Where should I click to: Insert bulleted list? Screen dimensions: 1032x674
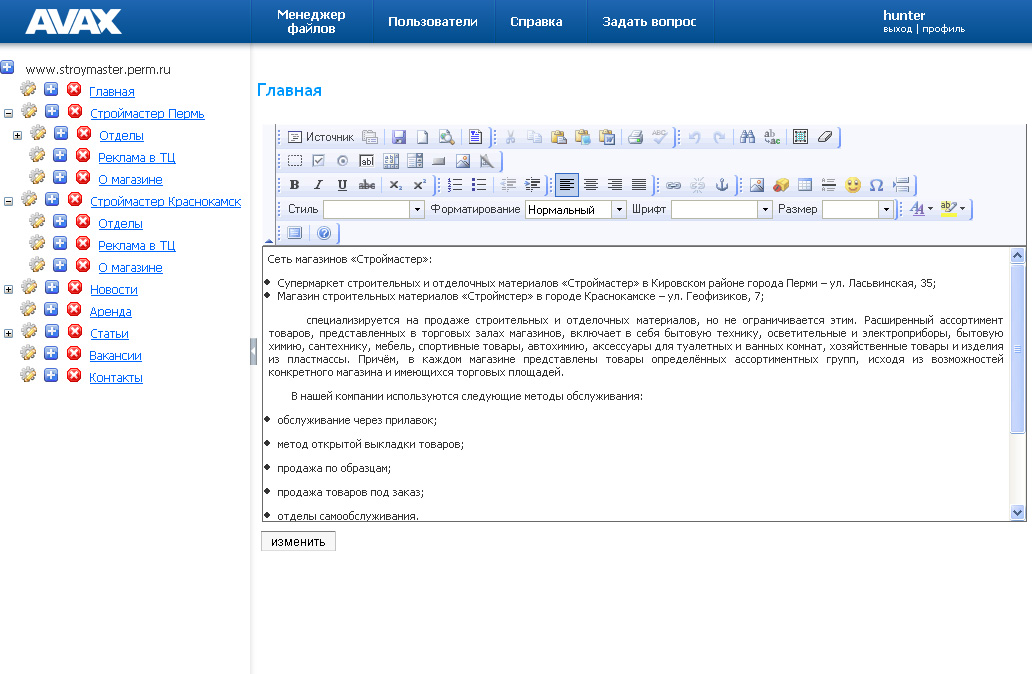click(x=479, y=185)
